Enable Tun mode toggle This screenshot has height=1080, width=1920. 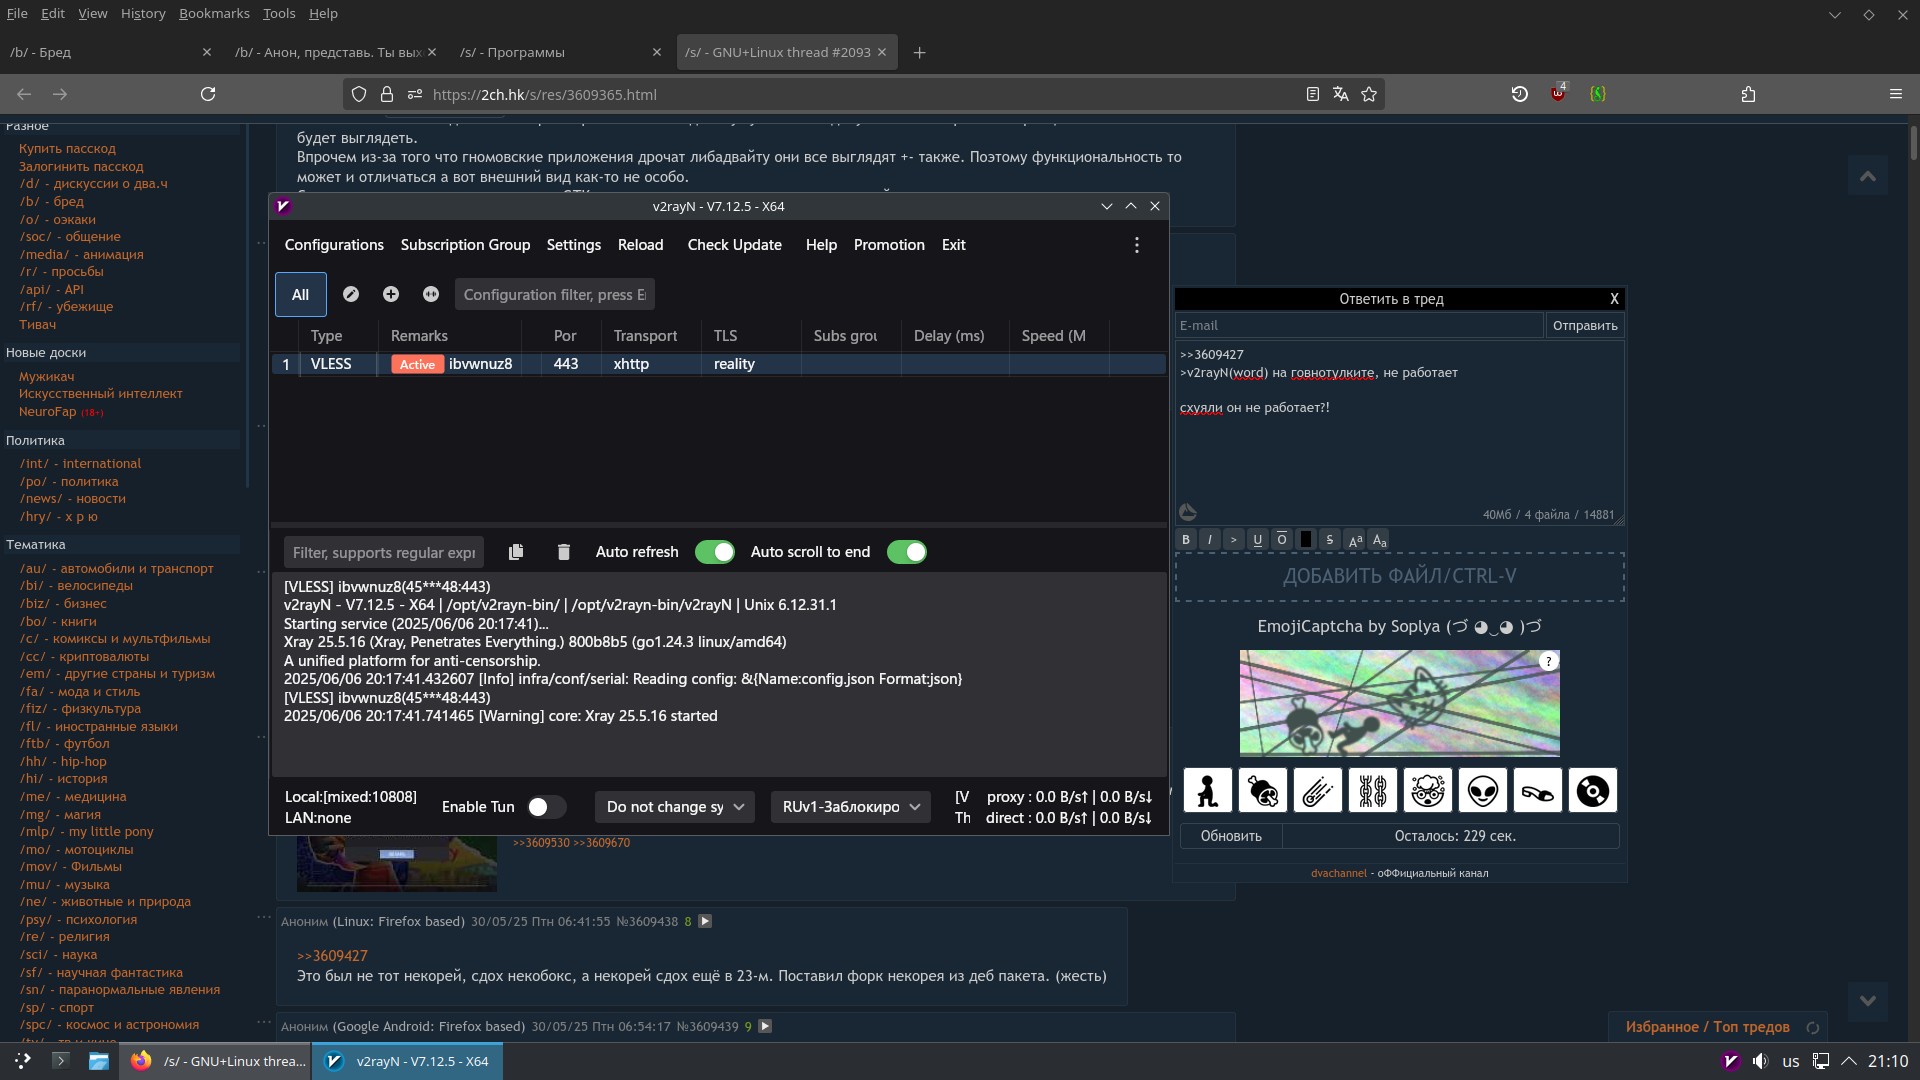click(546, 807)
